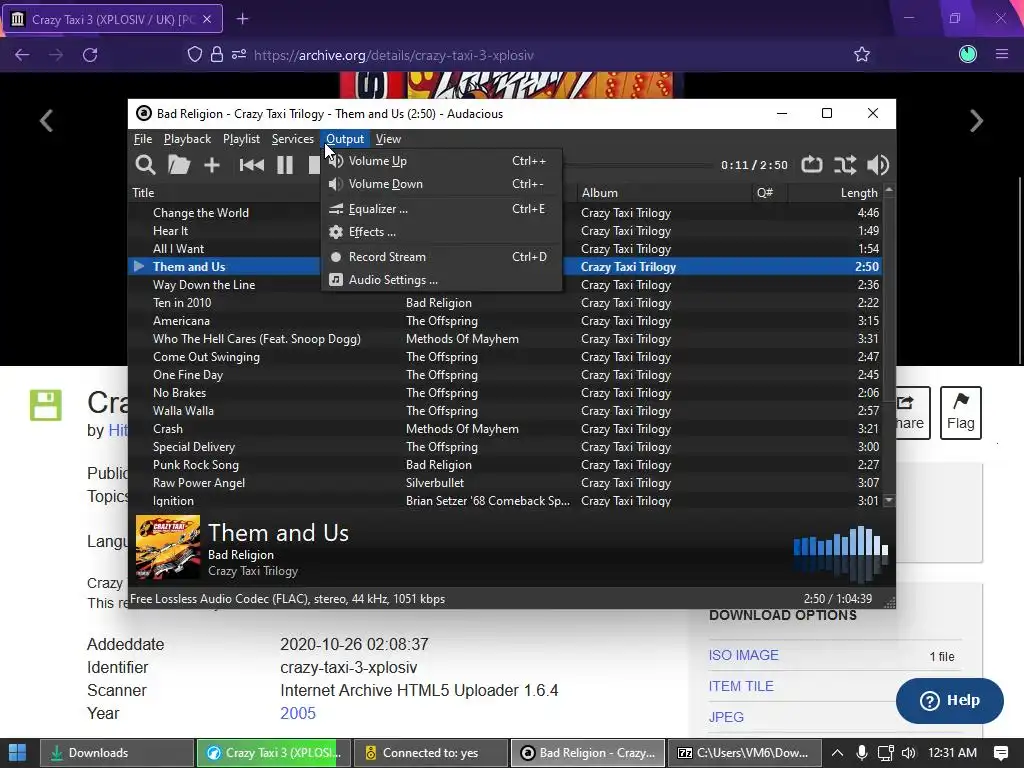Select the track All I Want
1024x768 pixels.
[x=178, y=249]
